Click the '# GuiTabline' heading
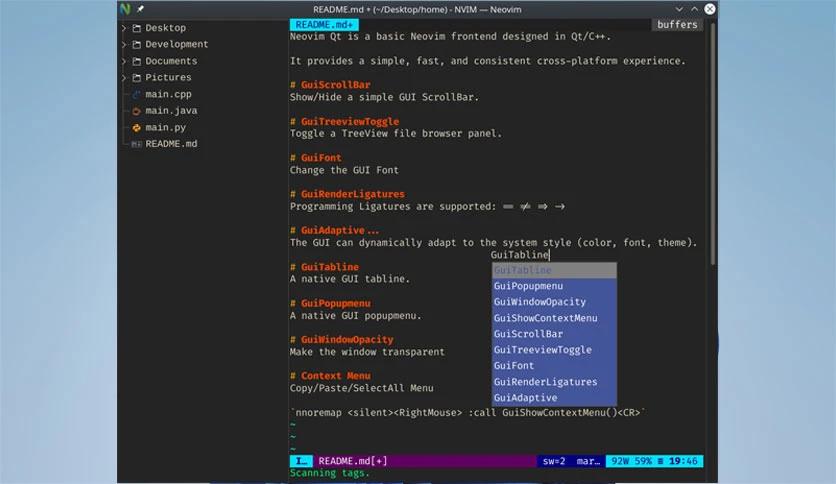The image size is (836, 484). point(325,267)
